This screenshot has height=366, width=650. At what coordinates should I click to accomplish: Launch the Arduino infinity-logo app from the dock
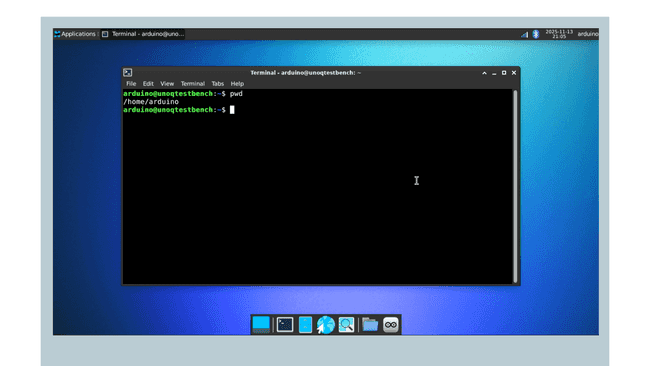point(390,325)
